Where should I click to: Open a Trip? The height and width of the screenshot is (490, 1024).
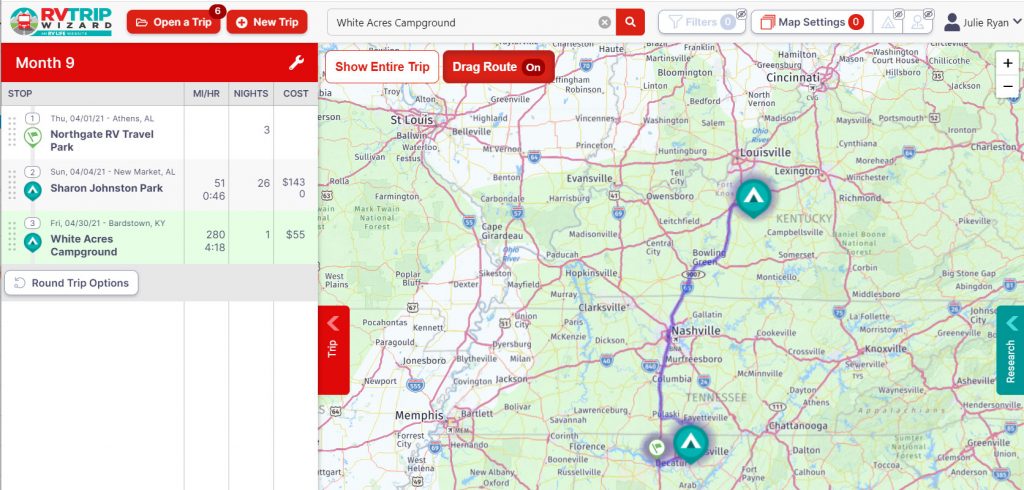[174, 22]
